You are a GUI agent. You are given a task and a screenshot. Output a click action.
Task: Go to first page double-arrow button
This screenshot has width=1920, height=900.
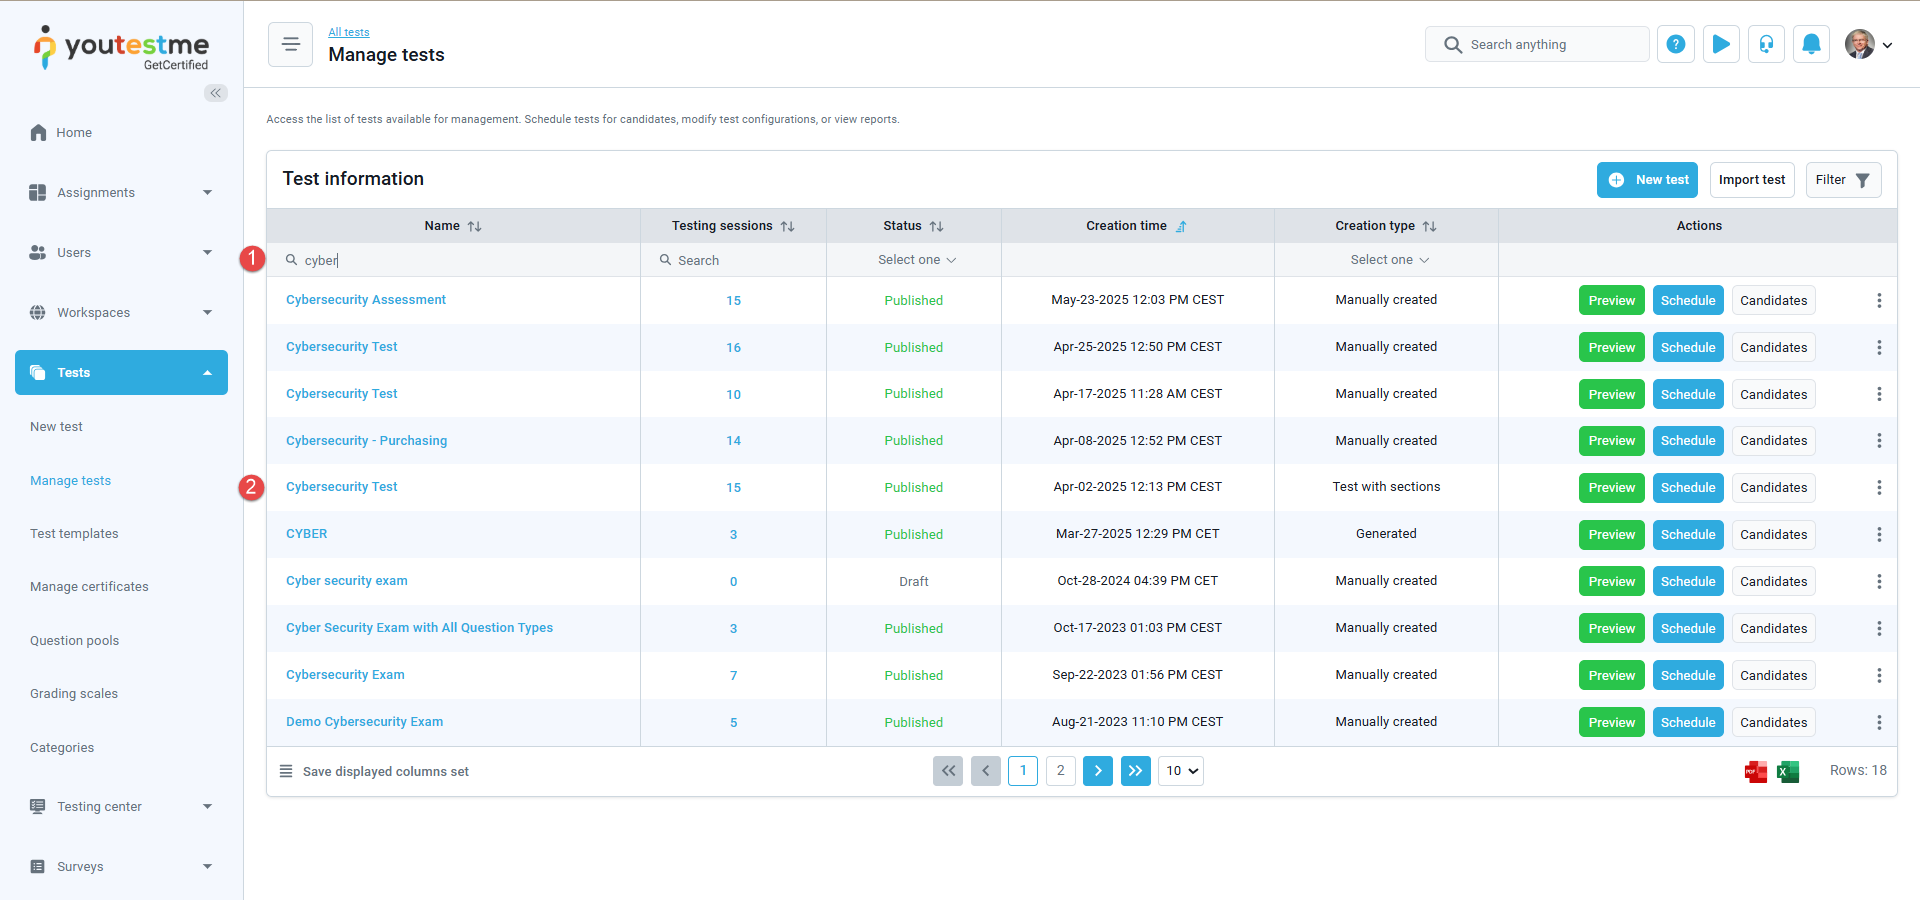pyautogui.click(x=948, y=771)
